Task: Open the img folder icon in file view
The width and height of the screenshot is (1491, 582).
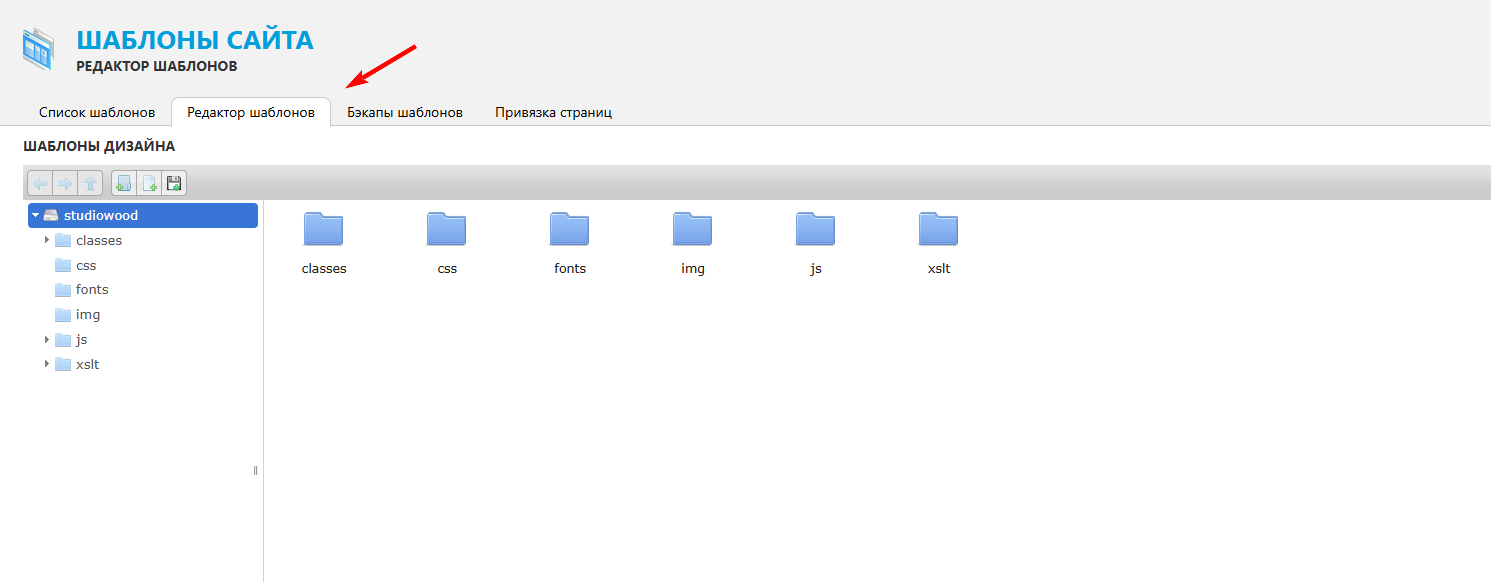Action: 692,228
